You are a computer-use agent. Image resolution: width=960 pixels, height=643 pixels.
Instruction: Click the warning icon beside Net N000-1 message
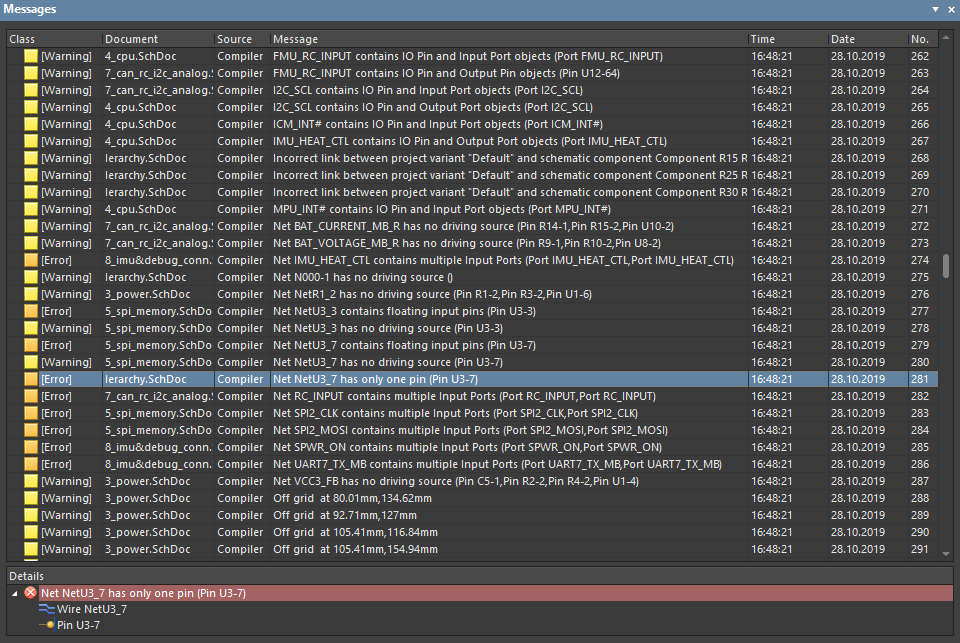30,277
